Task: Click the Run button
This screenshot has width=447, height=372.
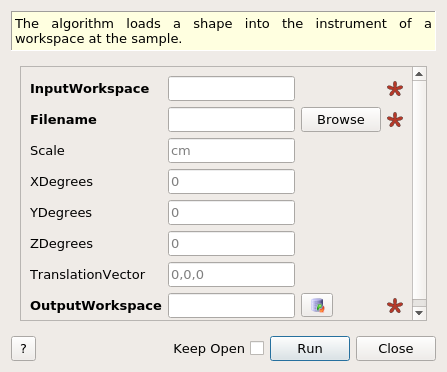Action: 310,348
